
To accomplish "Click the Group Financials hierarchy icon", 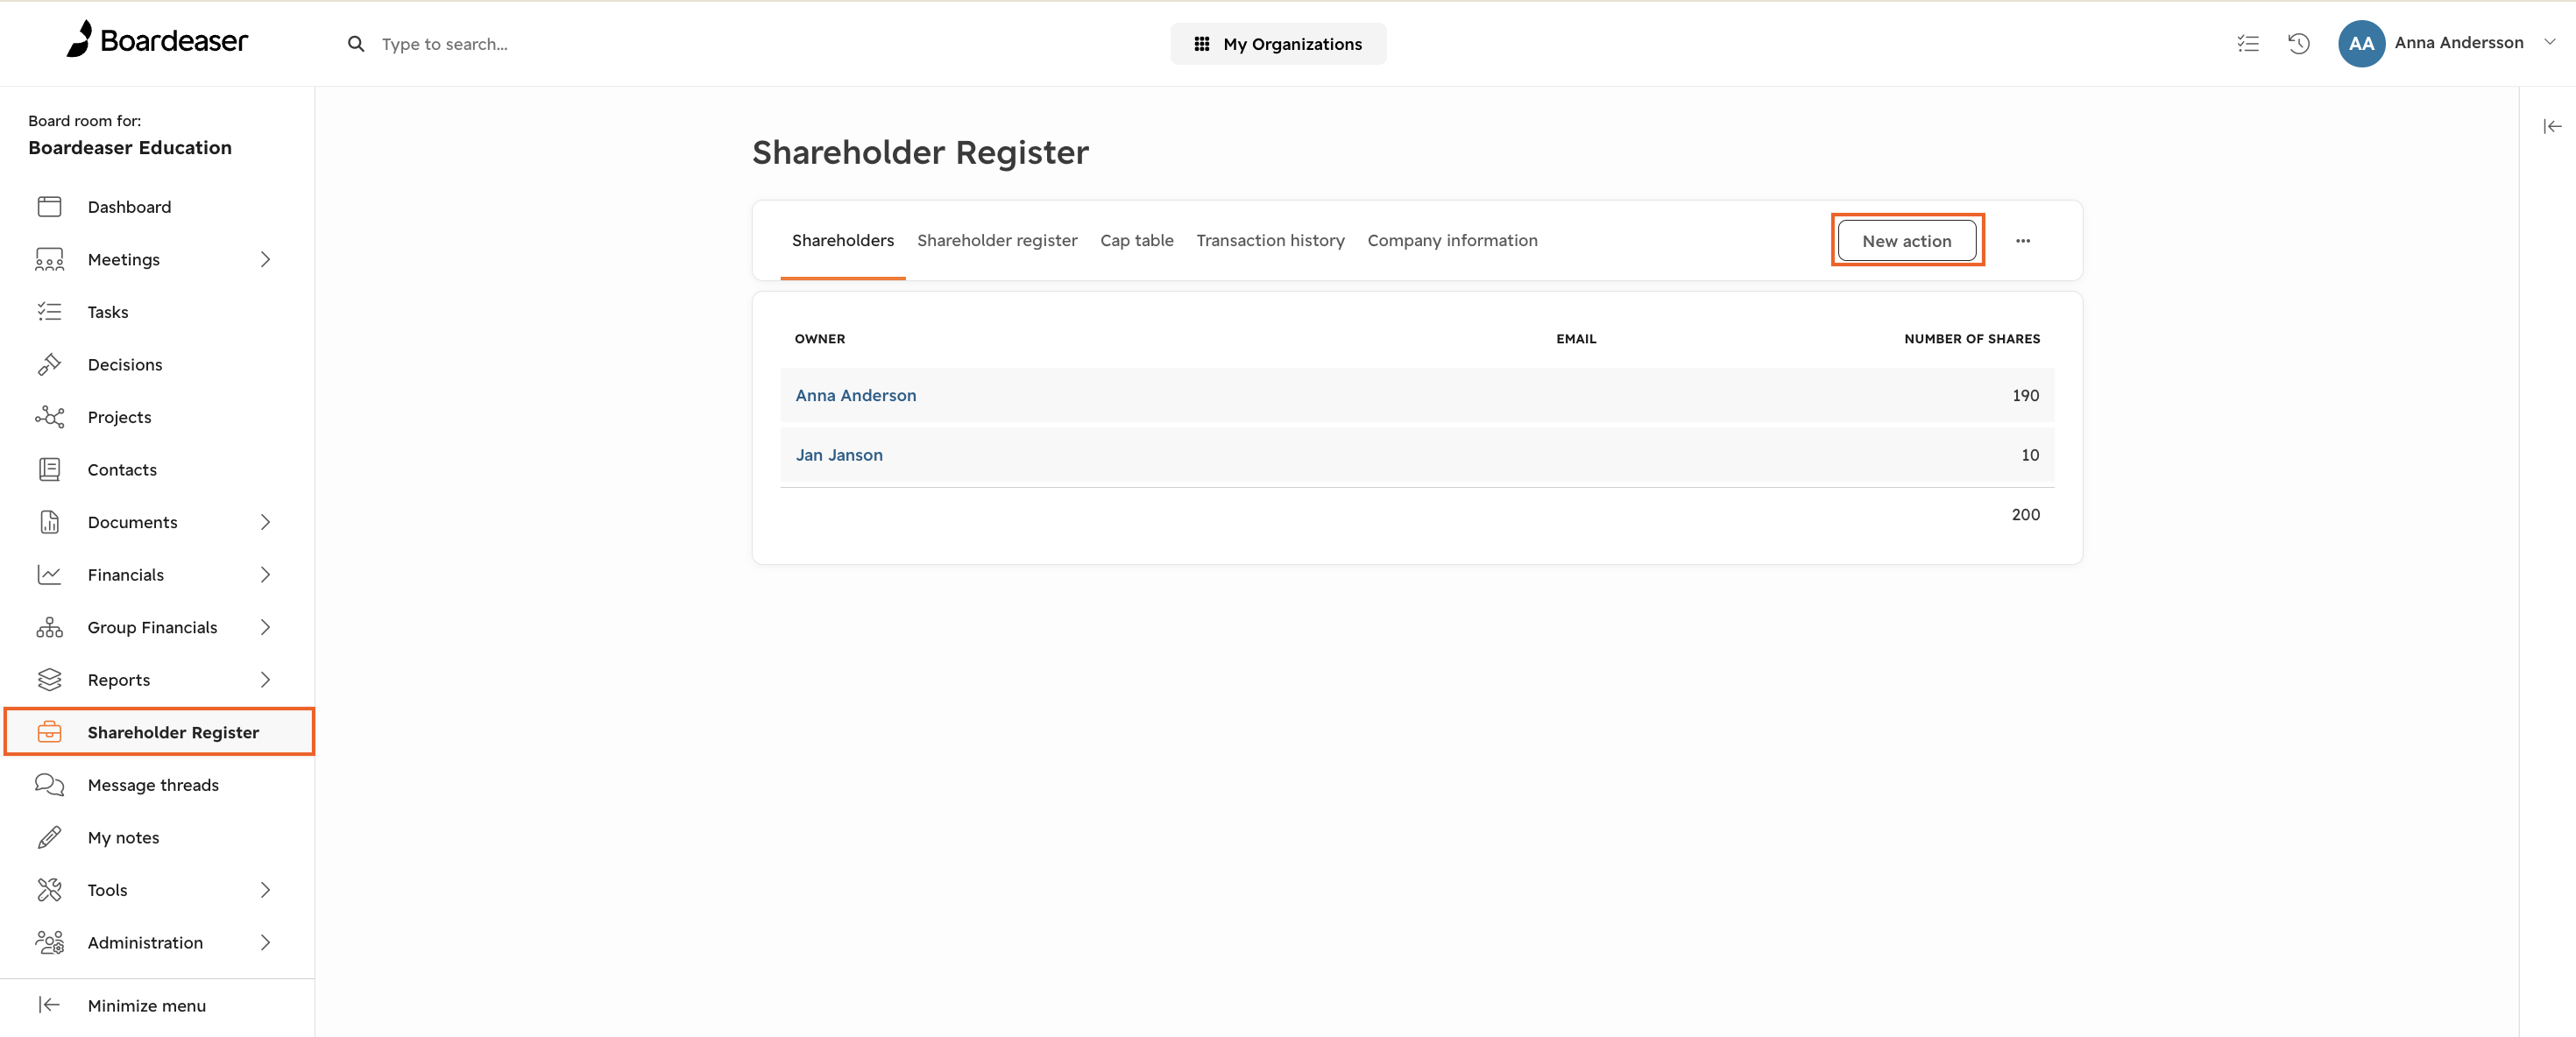I will [x=49, y=627].
